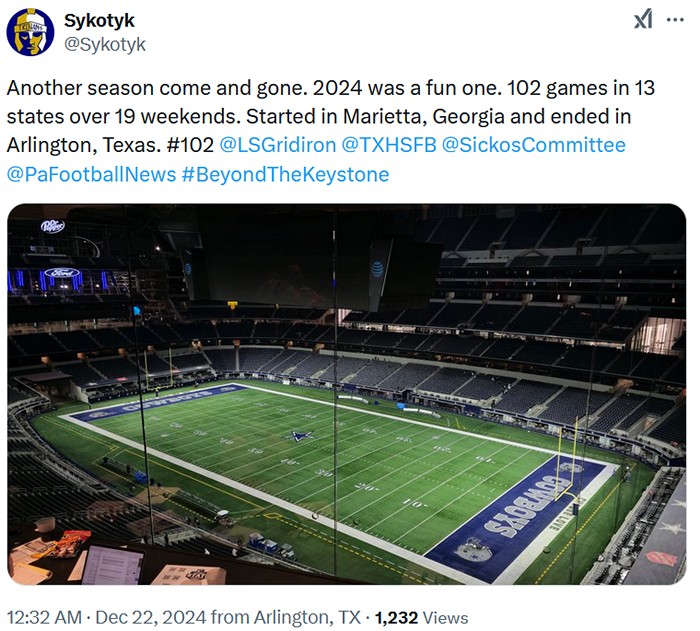Open the three-dot more options menu
The height and width of the screenshot is (631, 700).
point(675,20)
